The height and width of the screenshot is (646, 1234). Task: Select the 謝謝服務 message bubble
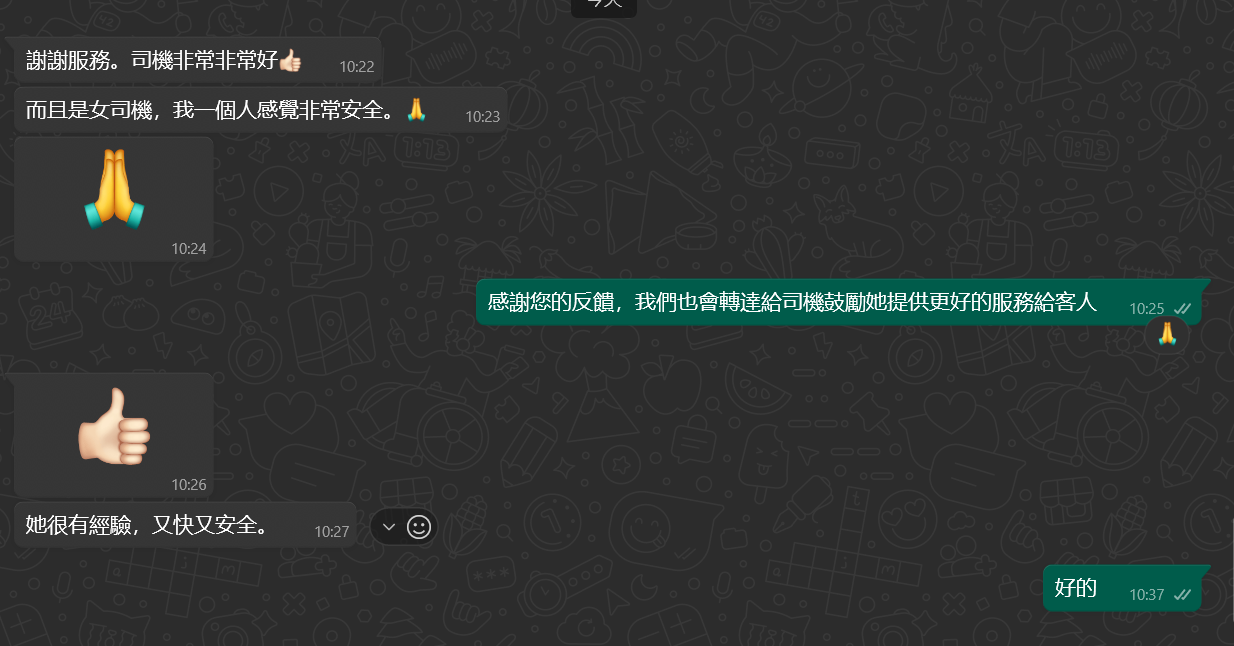198,60
